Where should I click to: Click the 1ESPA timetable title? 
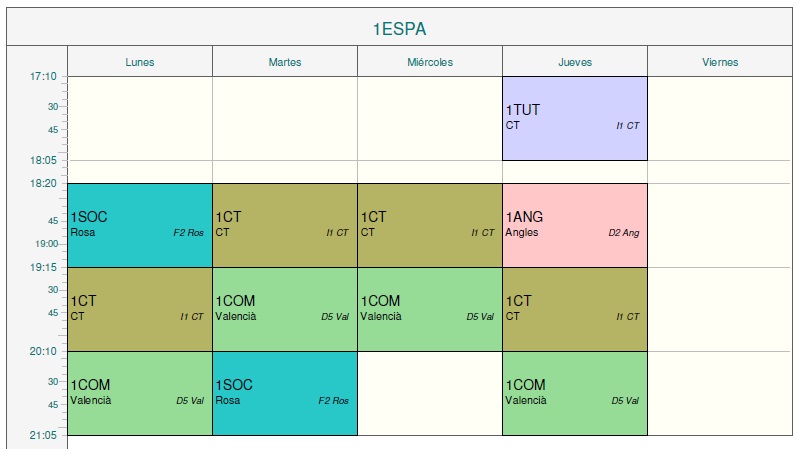(399, 29)
